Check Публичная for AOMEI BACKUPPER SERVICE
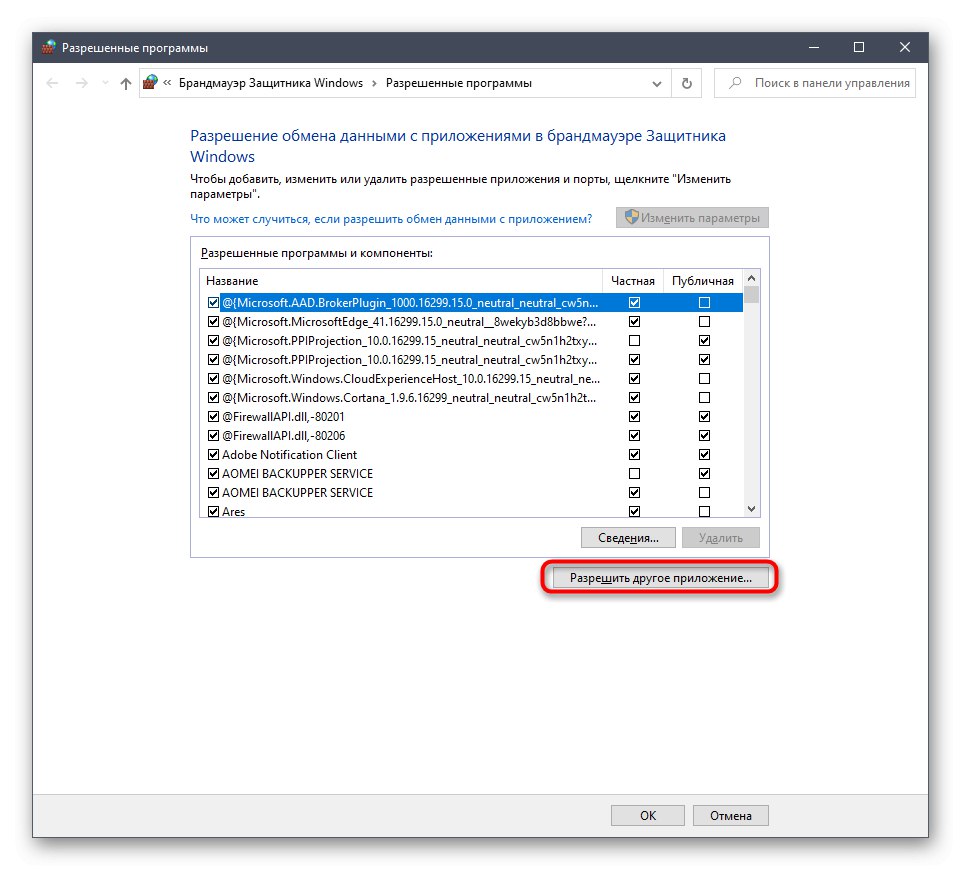Viewport: 961px width, 870px height. pos(705,492)
